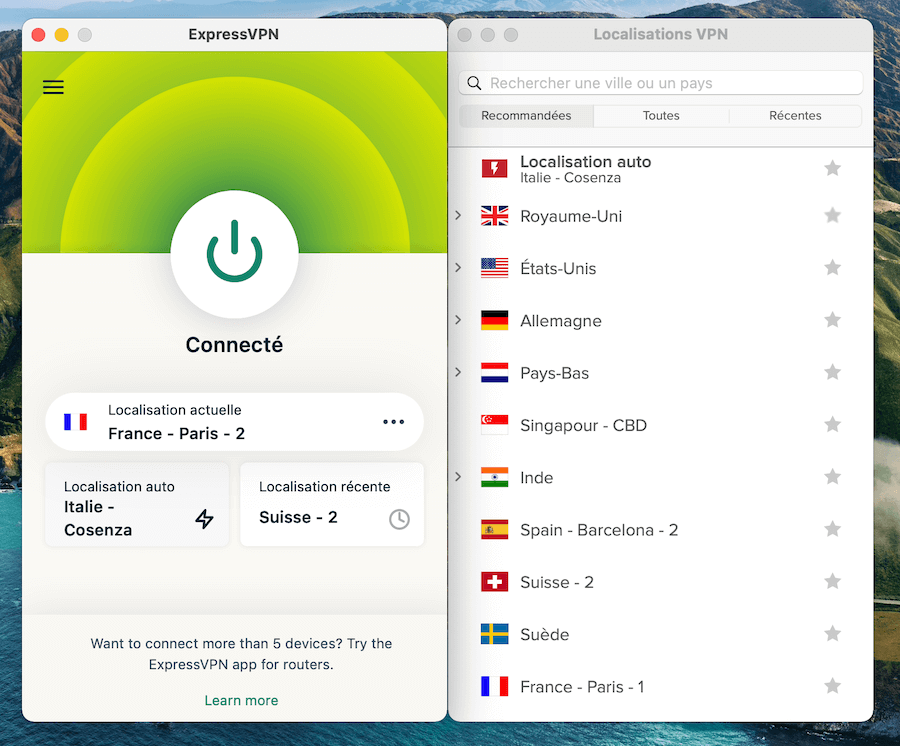Connect to recent location Suisse - 2

click(332, 505)
